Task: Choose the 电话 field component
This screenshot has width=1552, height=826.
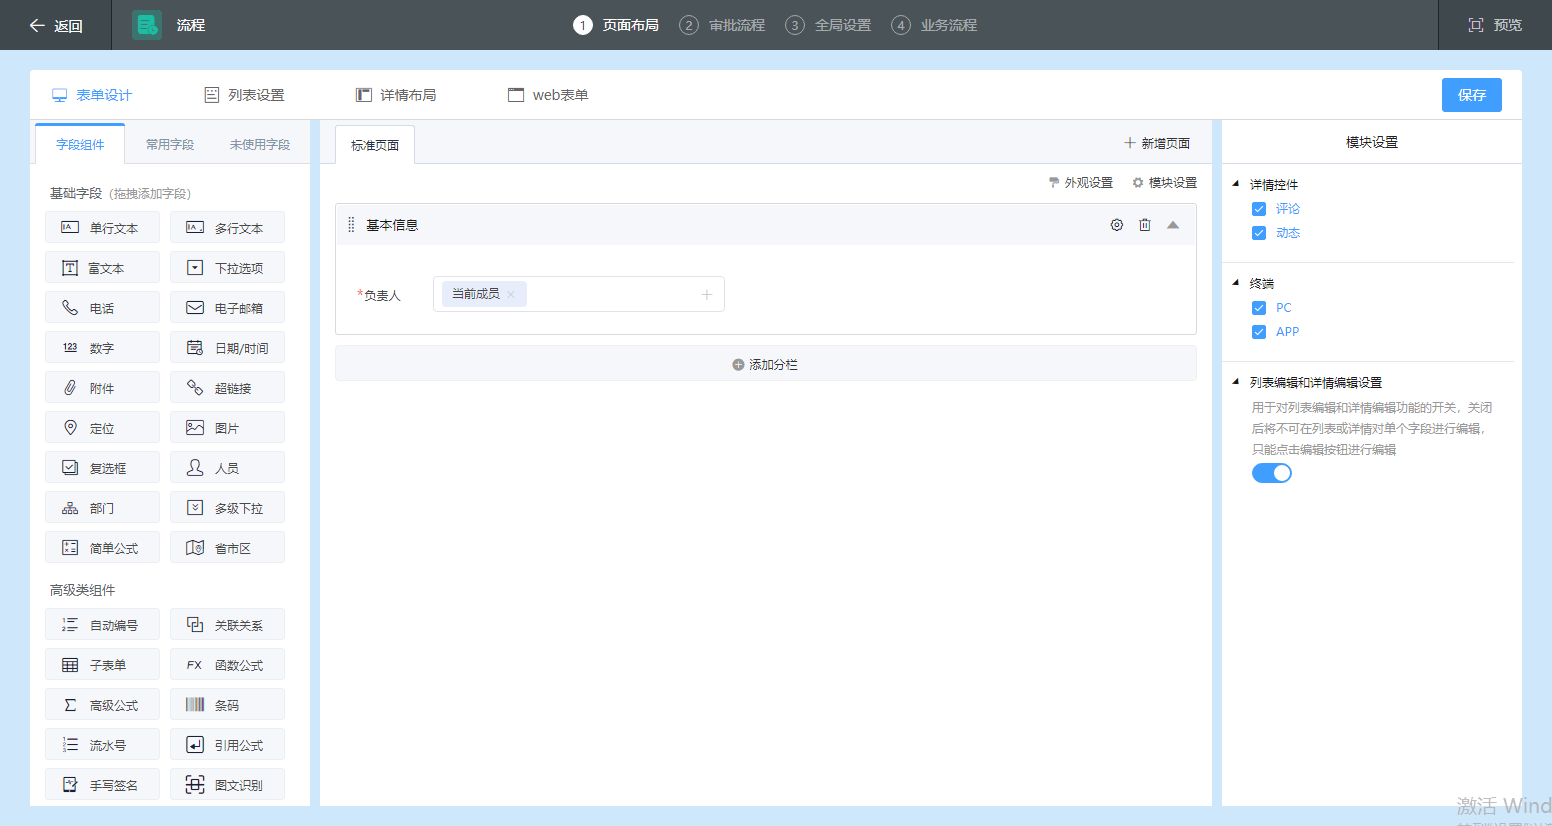Action: pos(102,308)
